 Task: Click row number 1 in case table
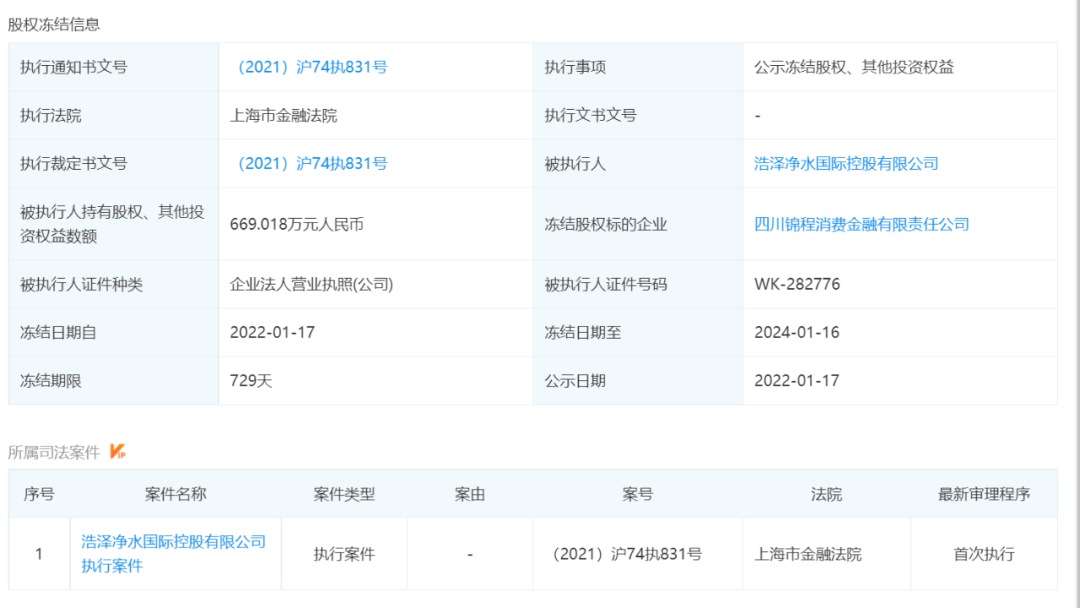[39, 554]
